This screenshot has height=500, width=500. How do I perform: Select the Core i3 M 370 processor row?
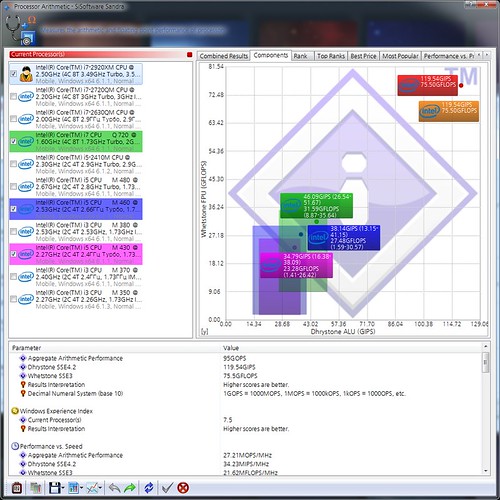pos(76,277)
